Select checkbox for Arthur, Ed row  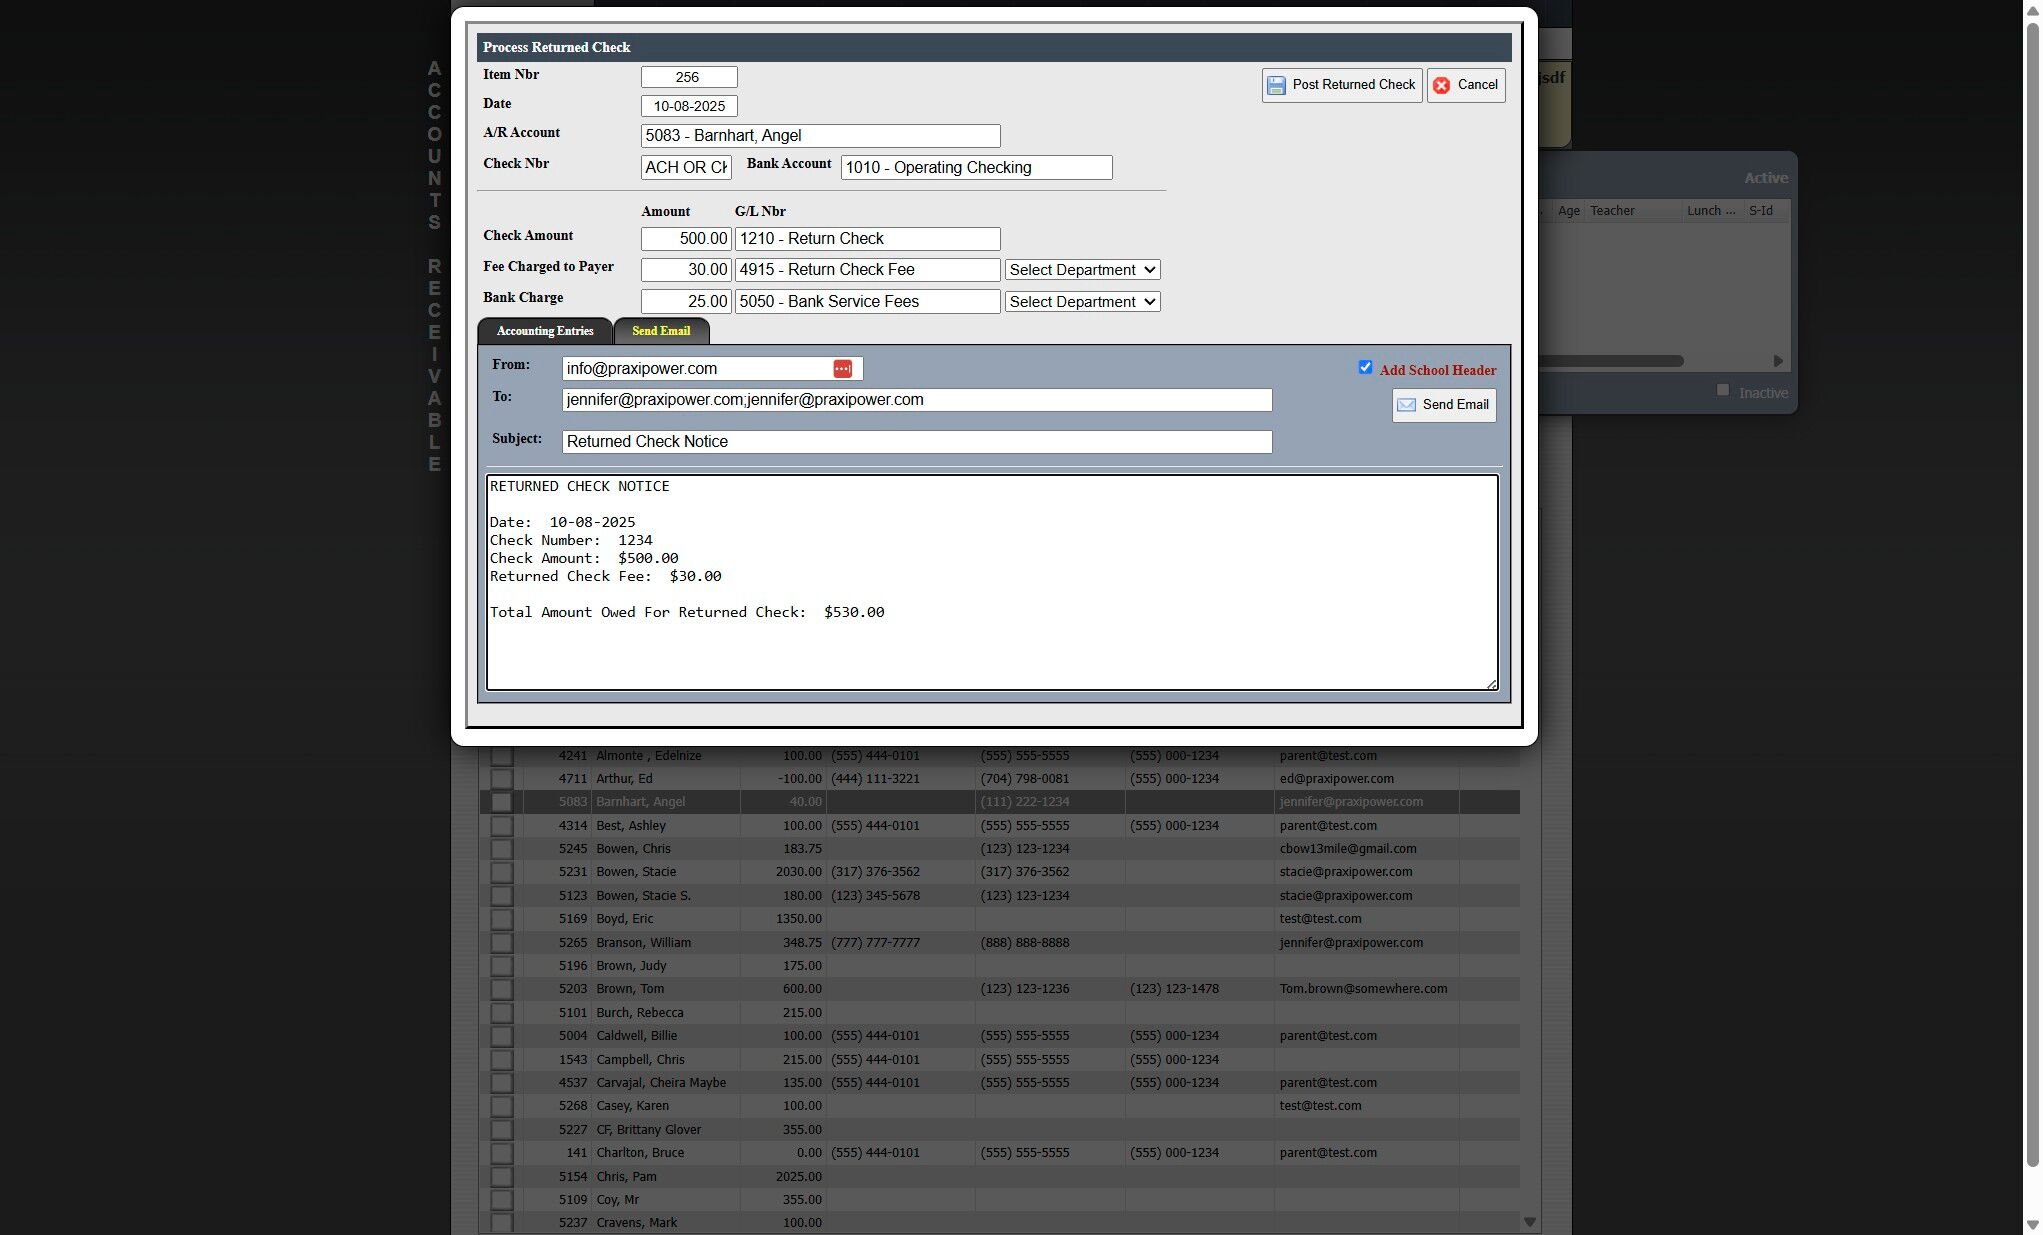502,779
